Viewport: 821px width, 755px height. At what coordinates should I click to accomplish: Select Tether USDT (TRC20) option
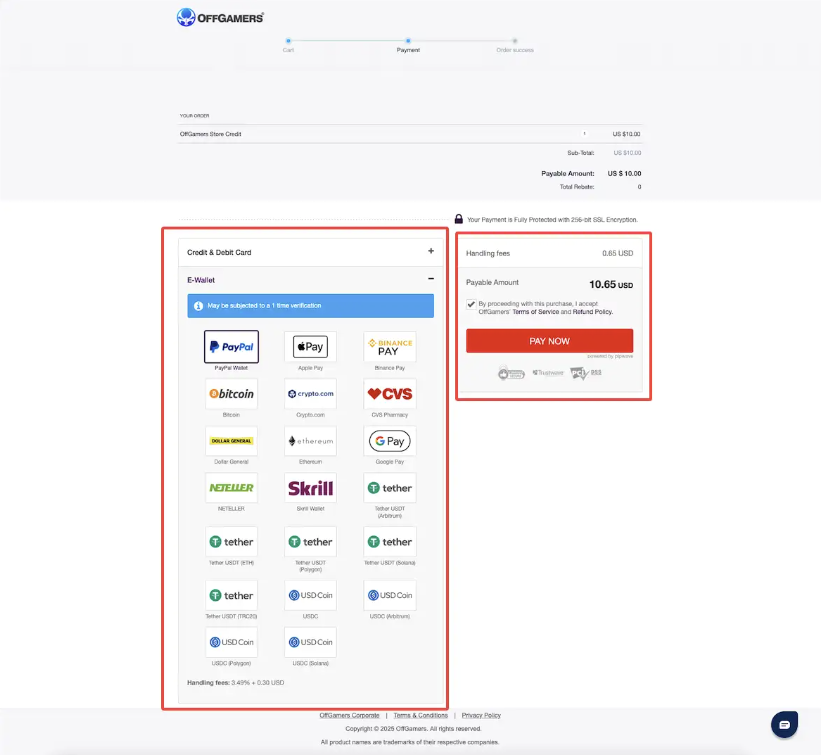click(231, 595)
